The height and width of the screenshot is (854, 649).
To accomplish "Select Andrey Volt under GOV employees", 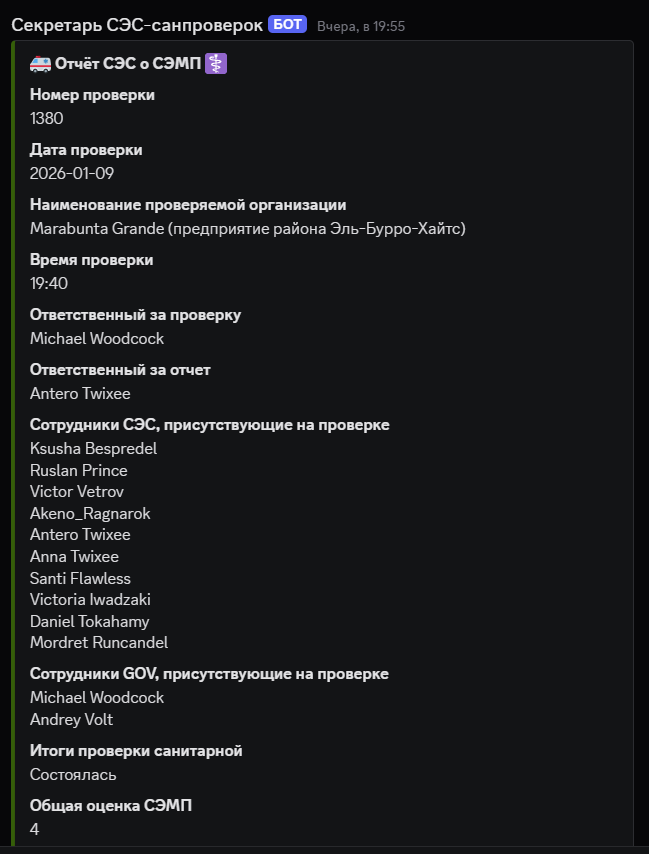I will (x=71, y=719).
